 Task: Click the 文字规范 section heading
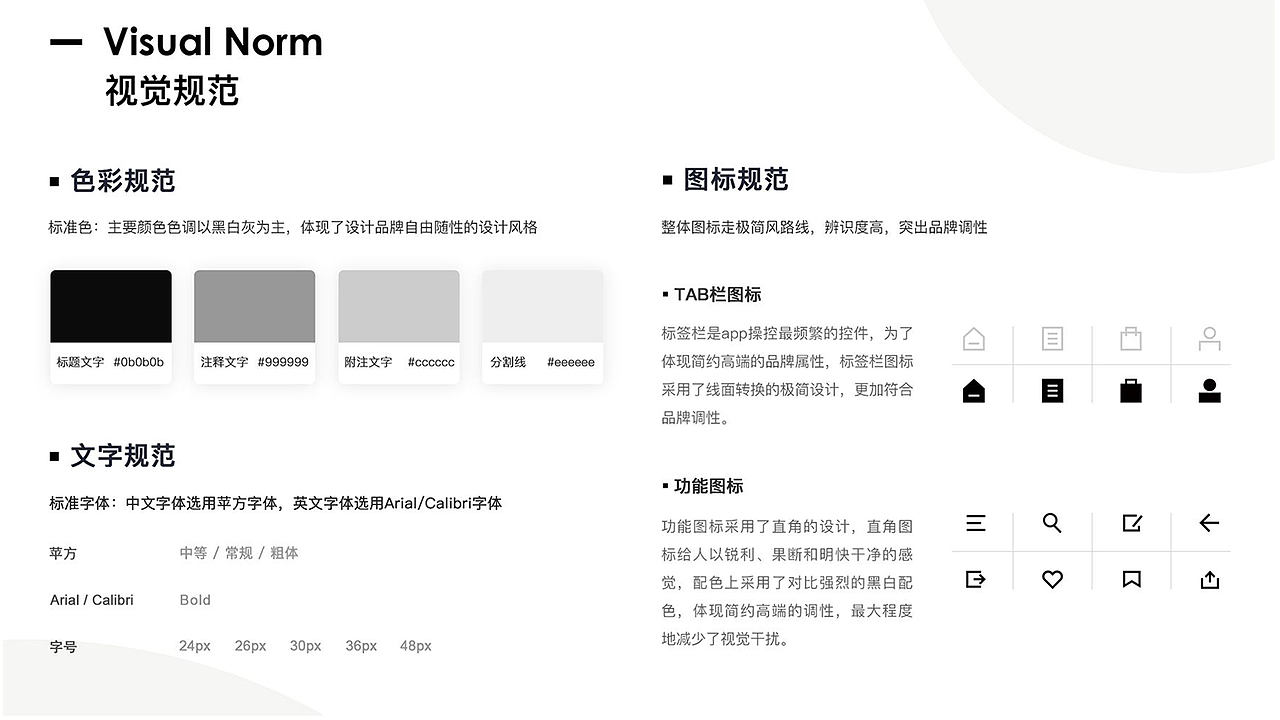pyautogui.click(x=123, y=456)
